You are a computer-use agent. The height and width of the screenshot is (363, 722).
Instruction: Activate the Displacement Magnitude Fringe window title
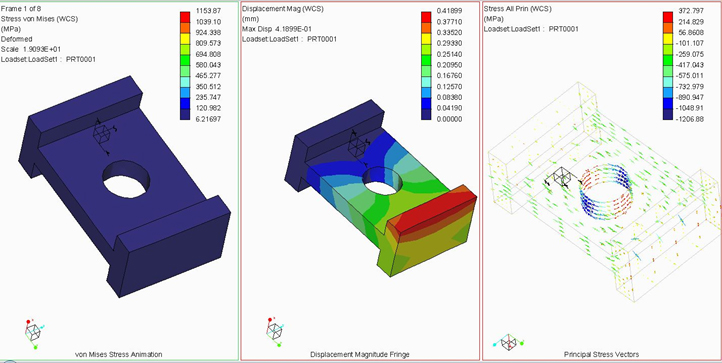360,354
